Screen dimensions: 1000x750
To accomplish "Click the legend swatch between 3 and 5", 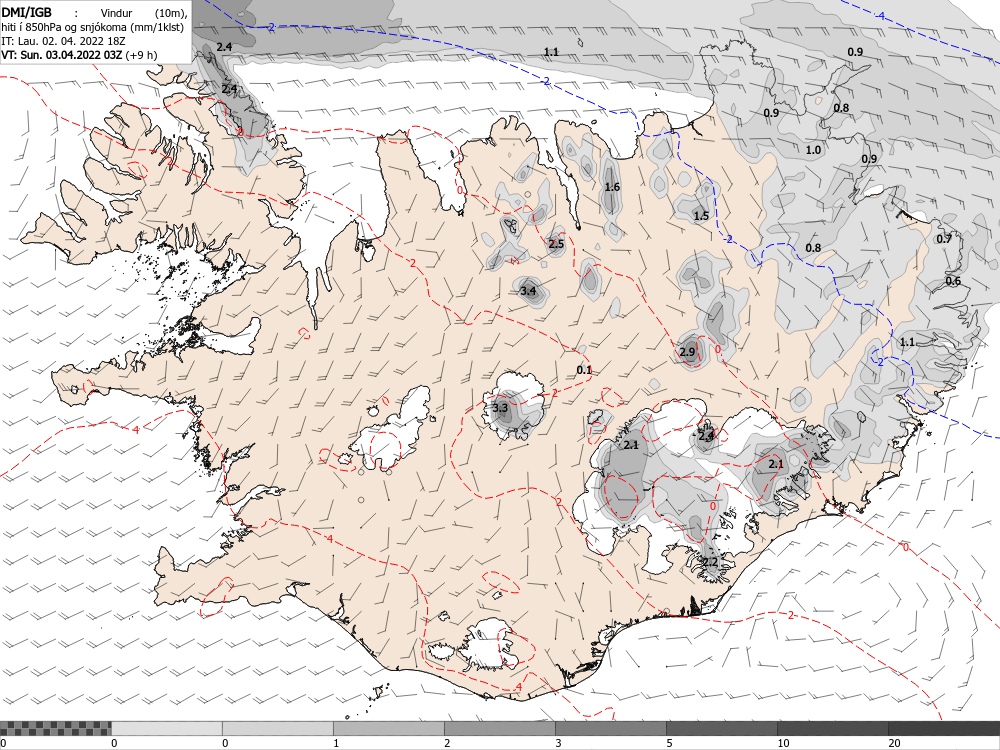I will tap(611, 728).
